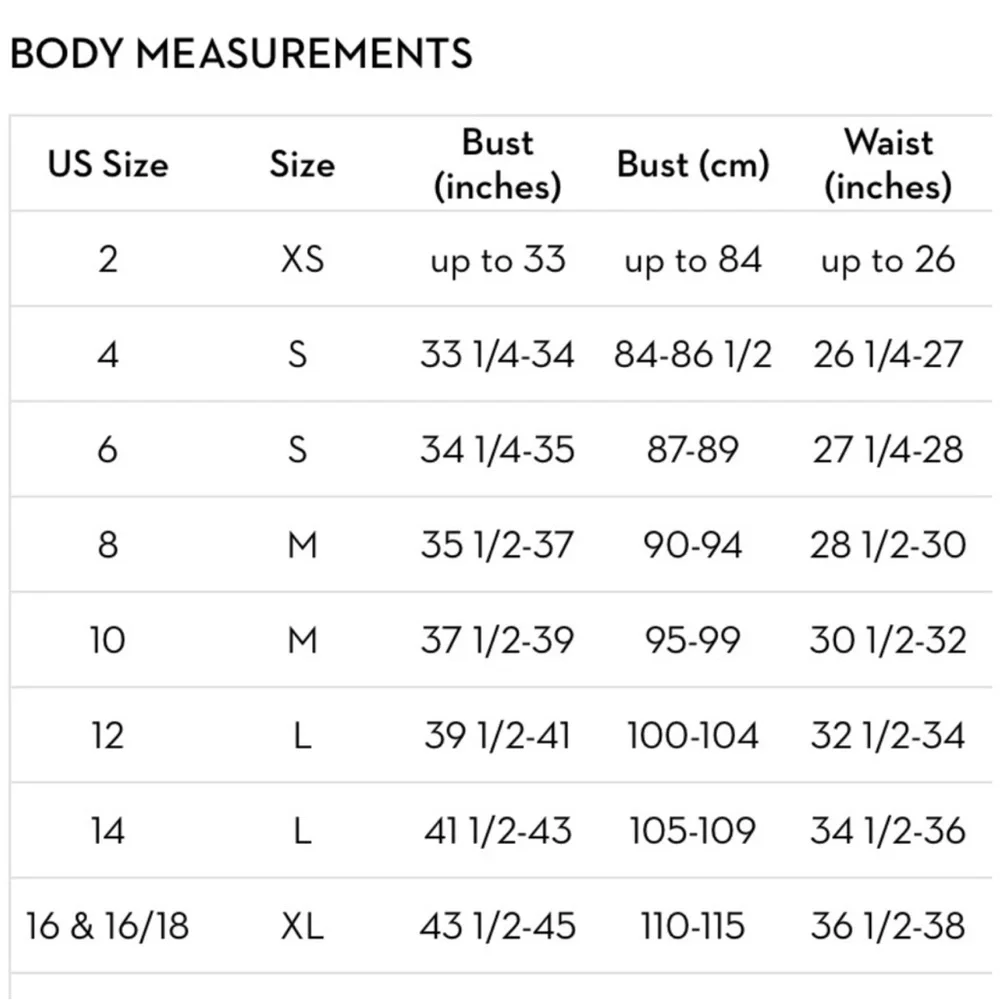Select the 100-104 bust cm cell
Screen dimensions: 1000x1000
coord(693,736)
